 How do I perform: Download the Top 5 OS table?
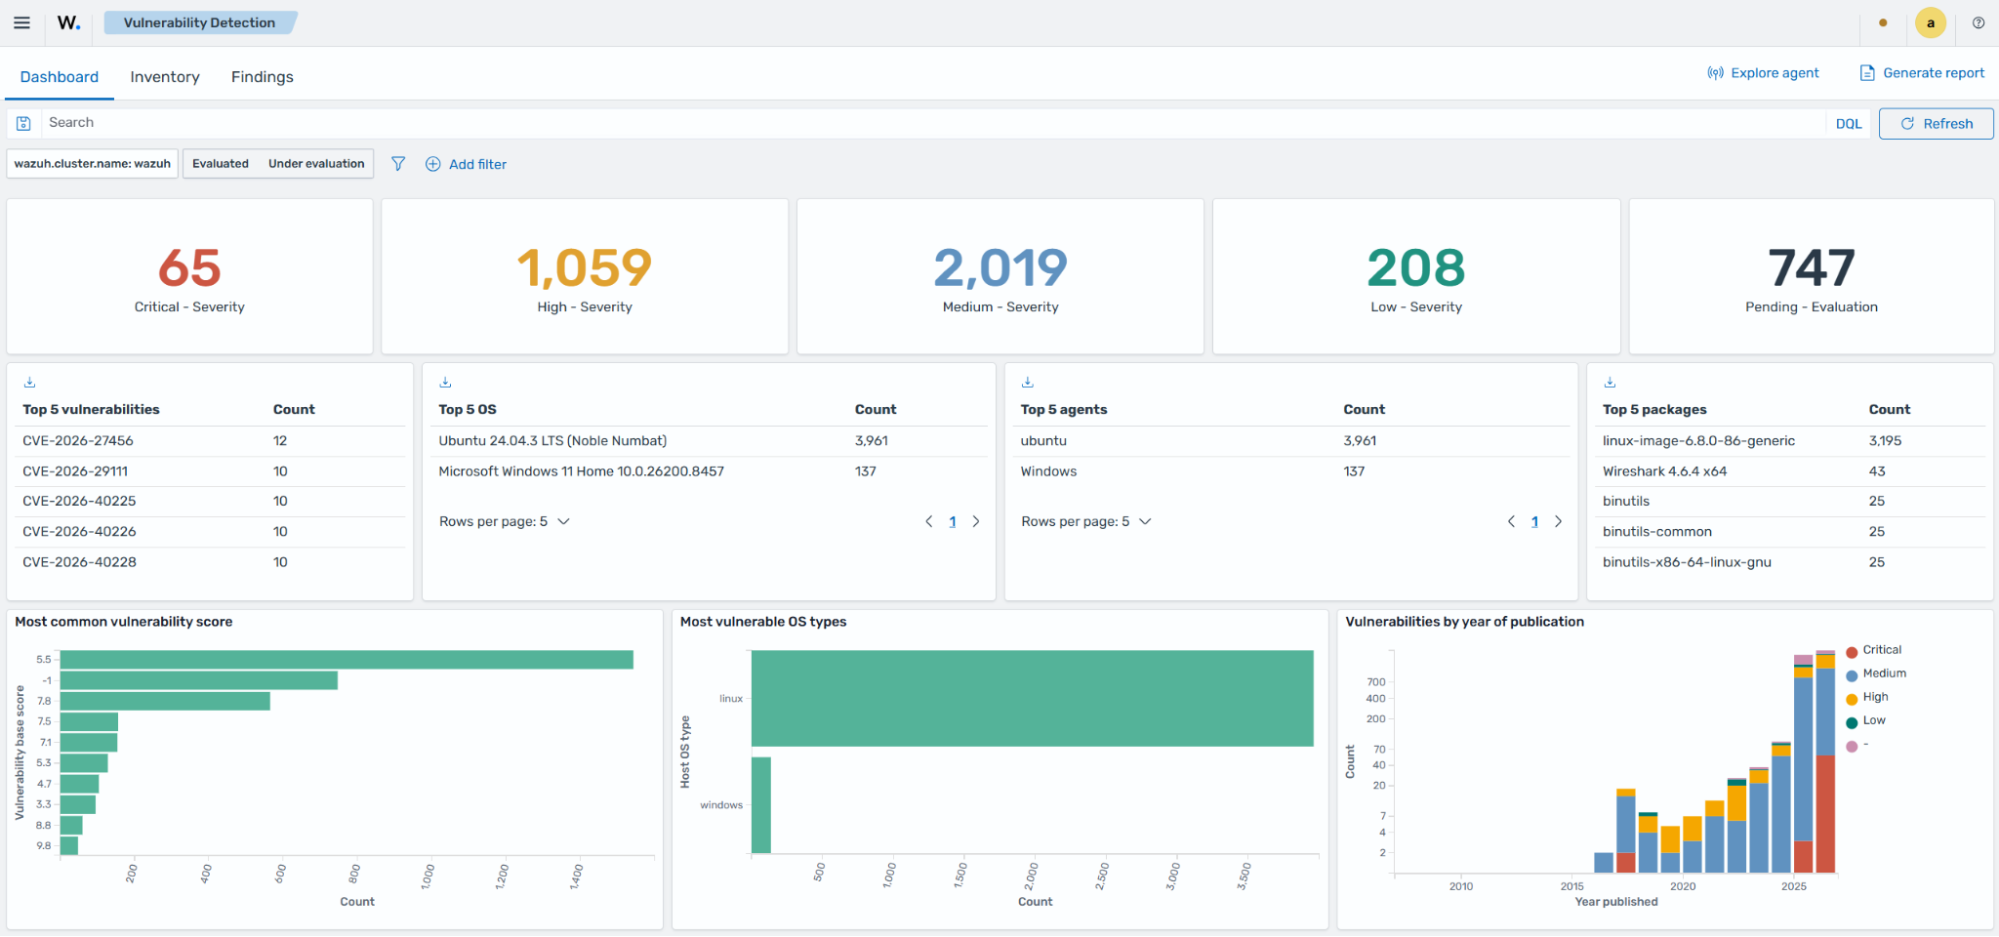click(x=446, y=382)
